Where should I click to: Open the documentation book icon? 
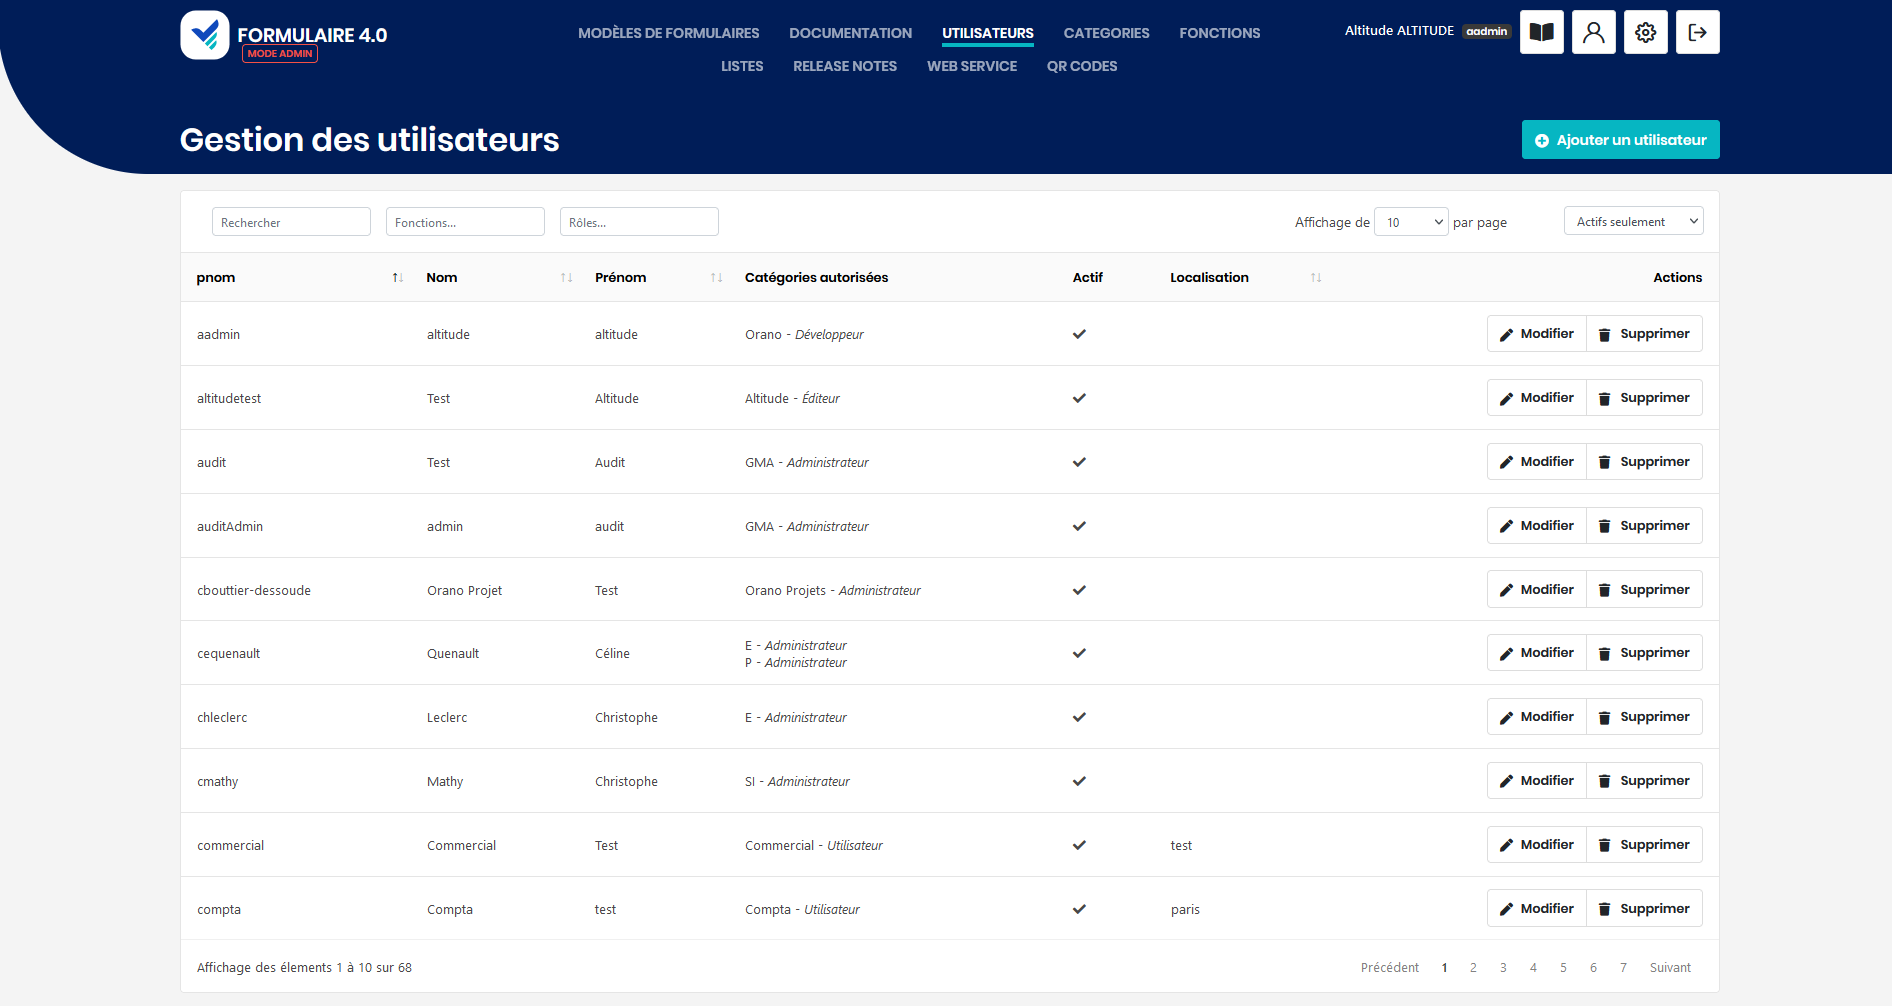point(1541,32)
